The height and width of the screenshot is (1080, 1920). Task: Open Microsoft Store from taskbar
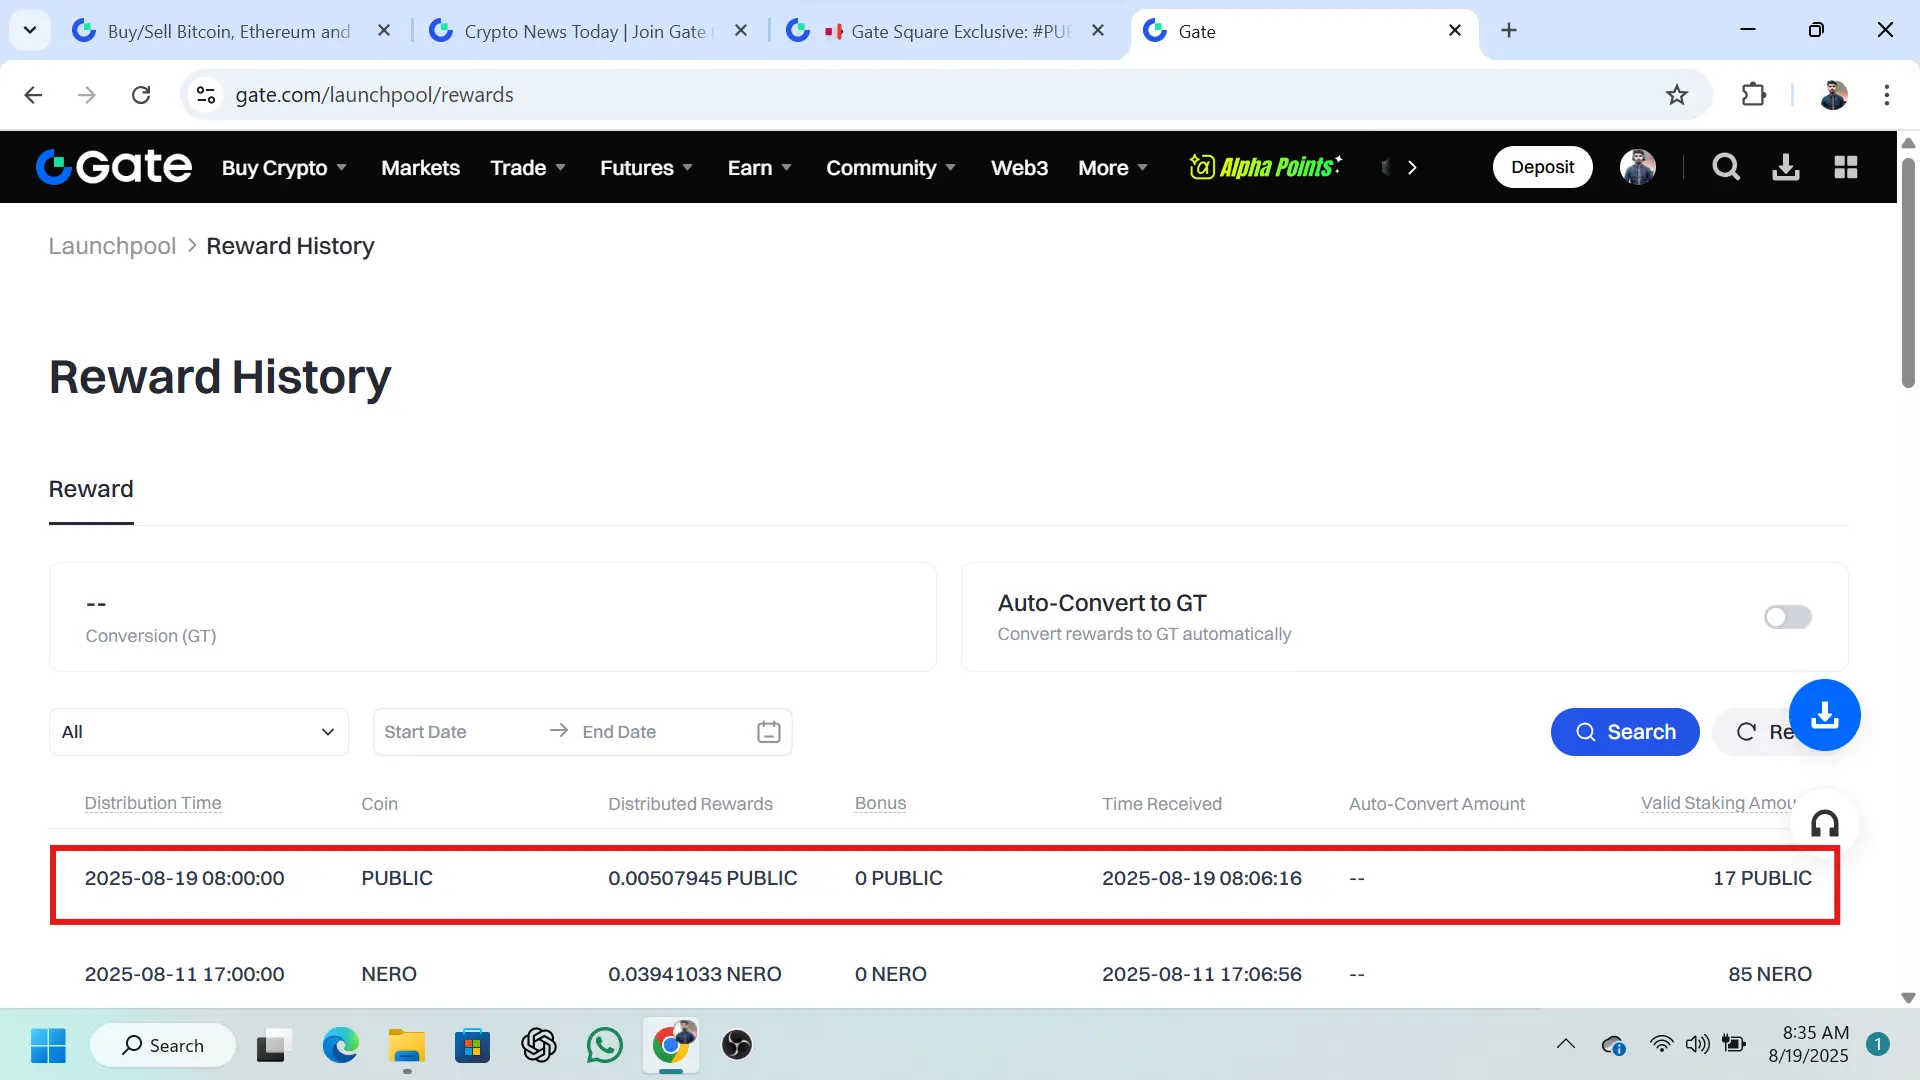point(472,1045)
